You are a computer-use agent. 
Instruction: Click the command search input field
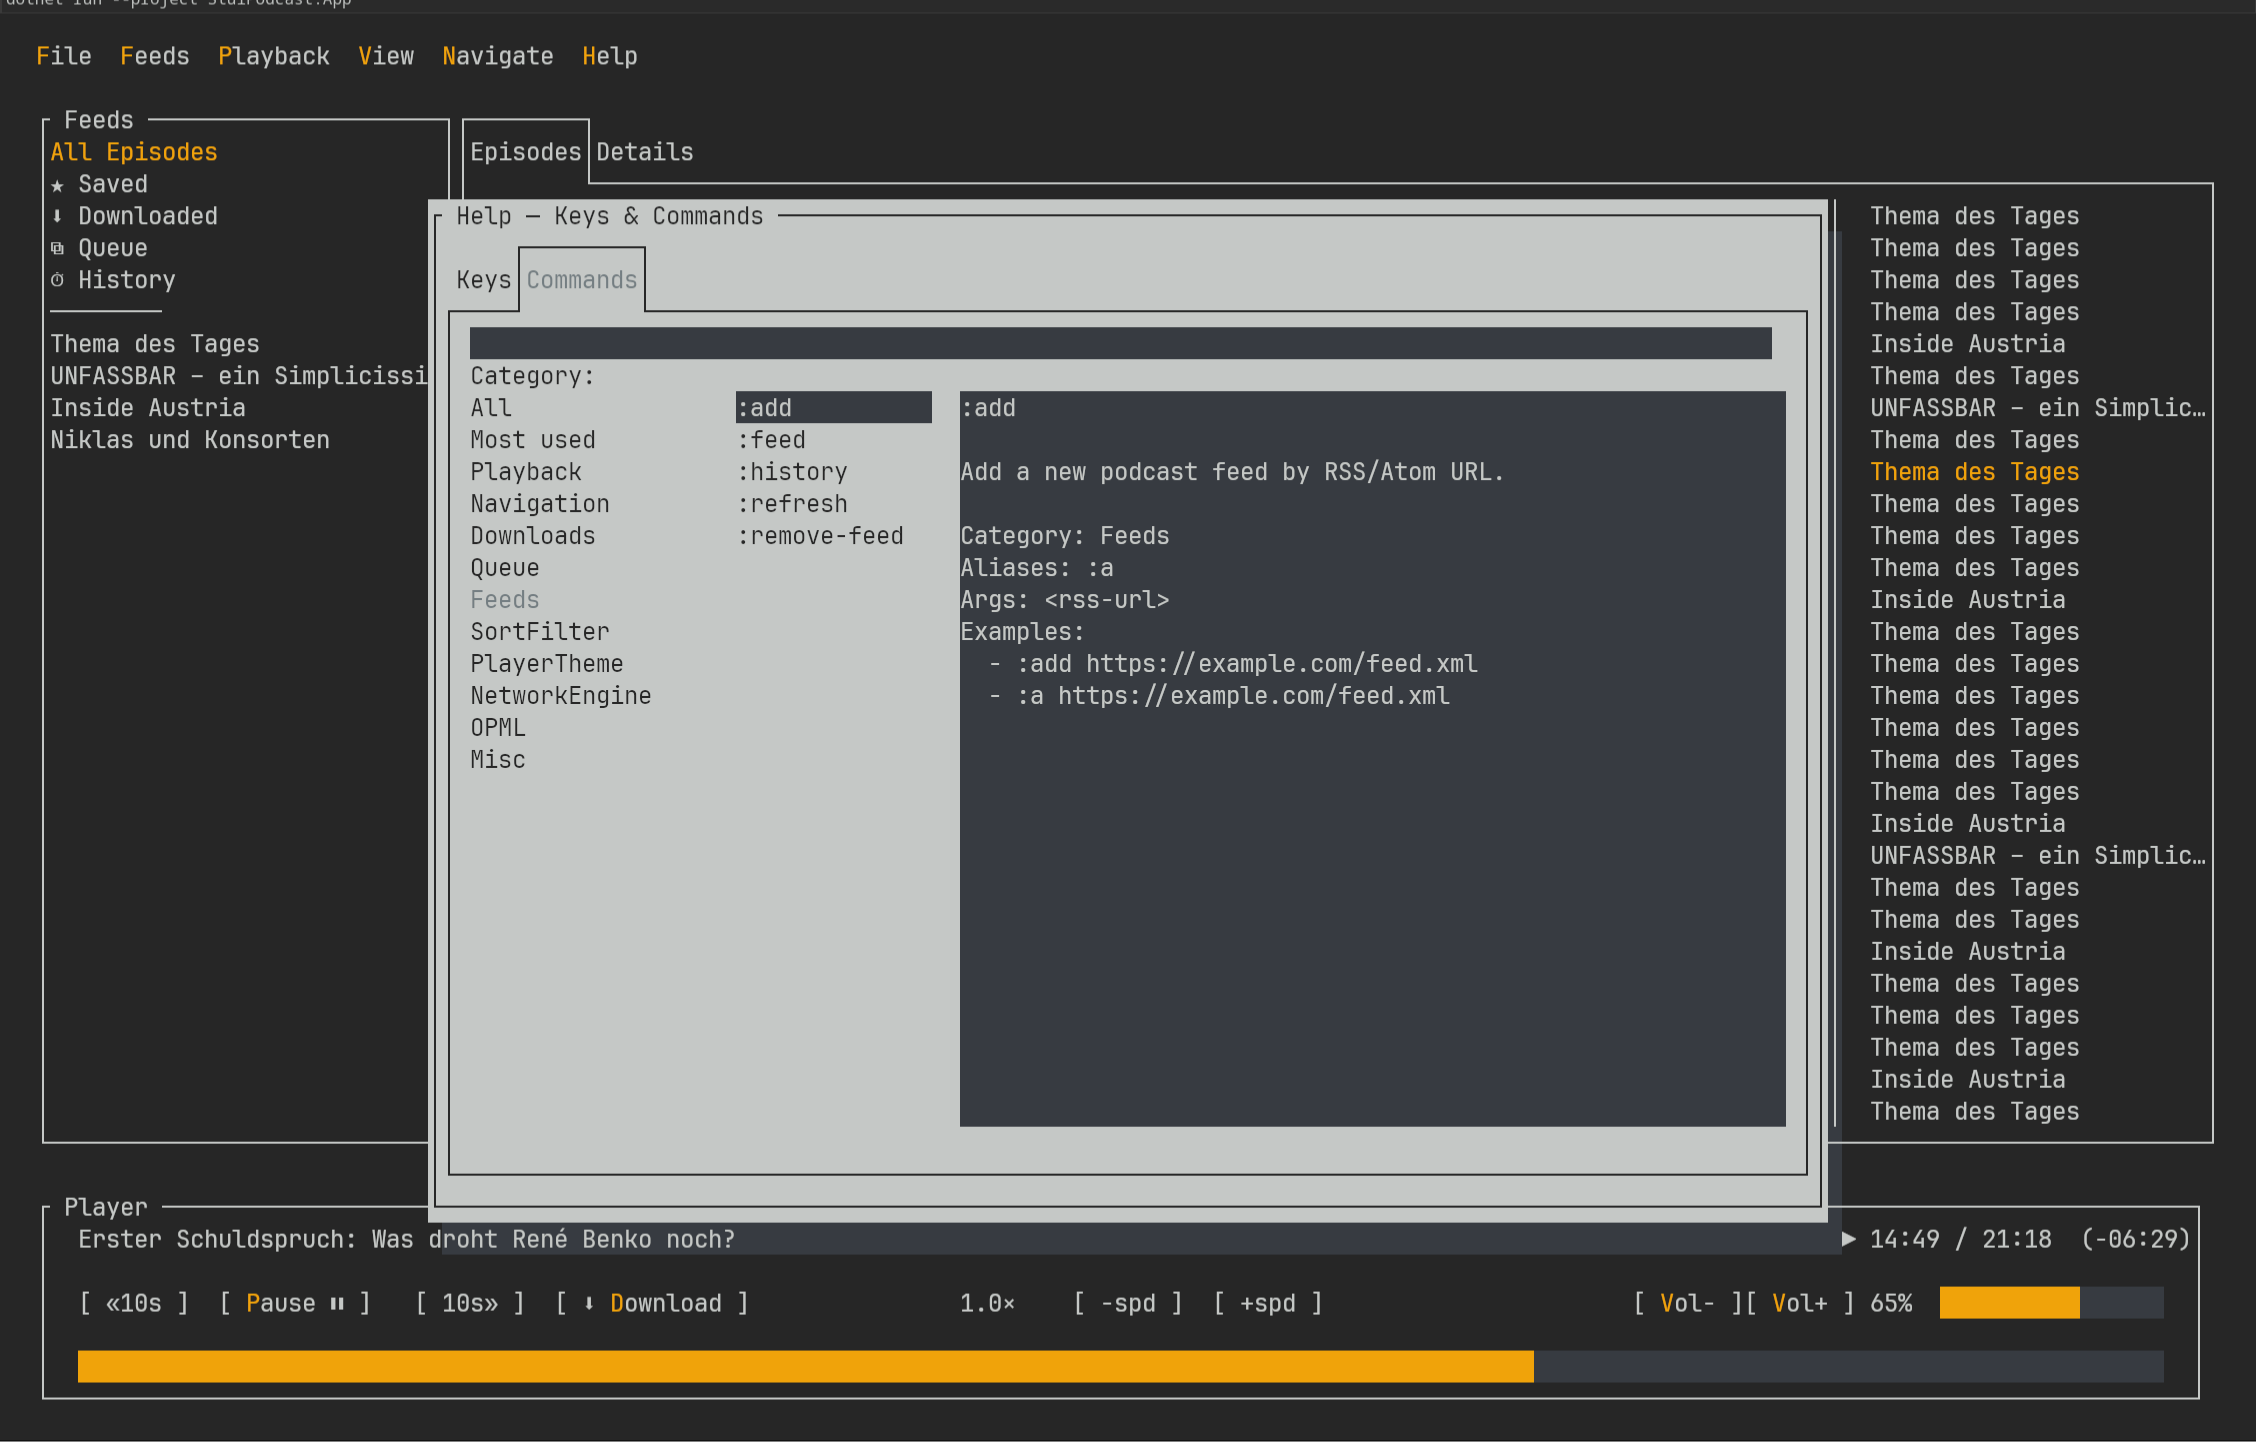1120,343
